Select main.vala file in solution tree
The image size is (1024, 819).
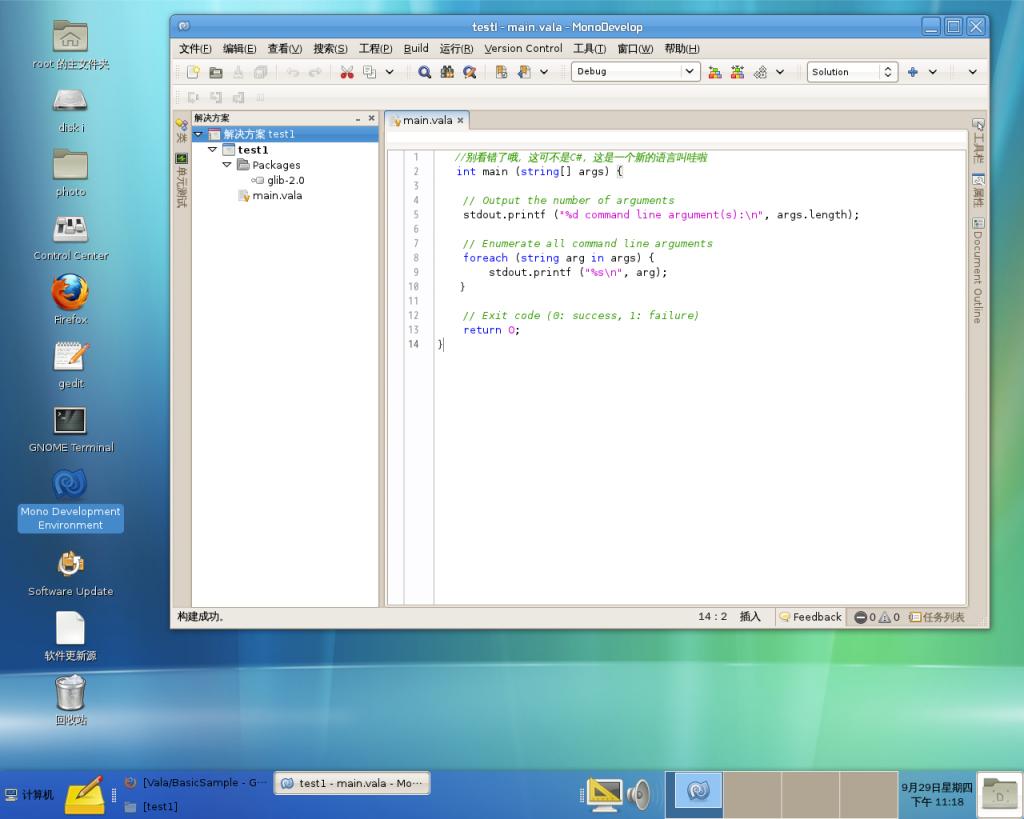[270, 195]
